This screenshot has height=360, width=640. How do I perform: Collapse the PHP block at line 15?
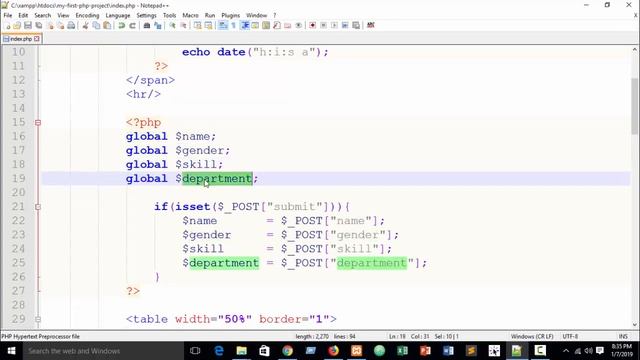click(38, 122)
